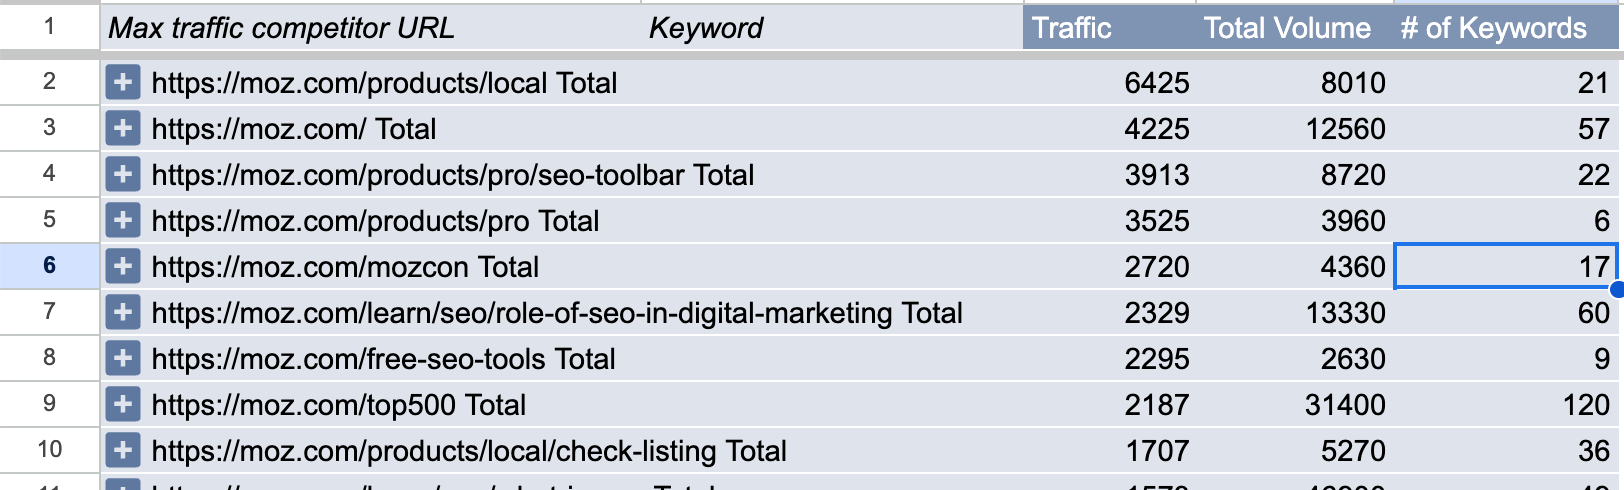Expand the seo-toolbar Total group

(x=123, y=174)
